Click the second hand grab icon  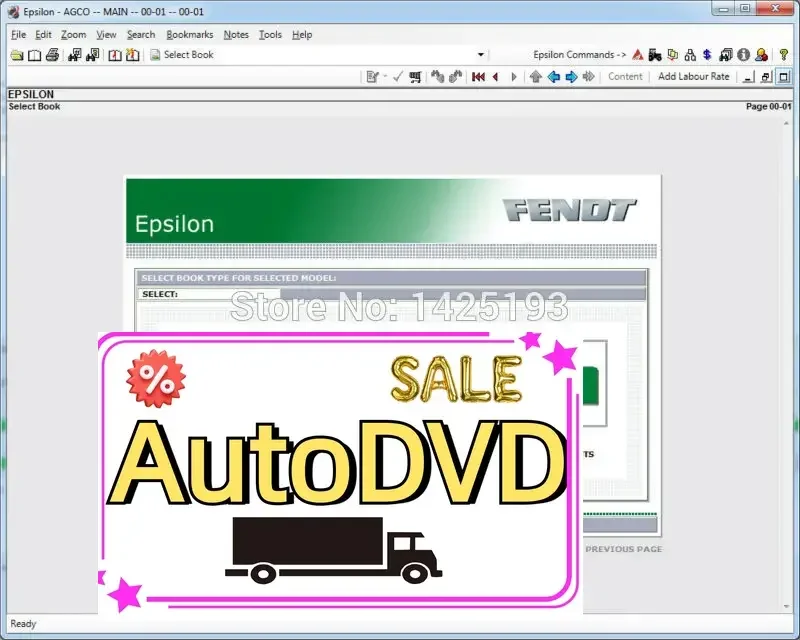click(455, 77)
